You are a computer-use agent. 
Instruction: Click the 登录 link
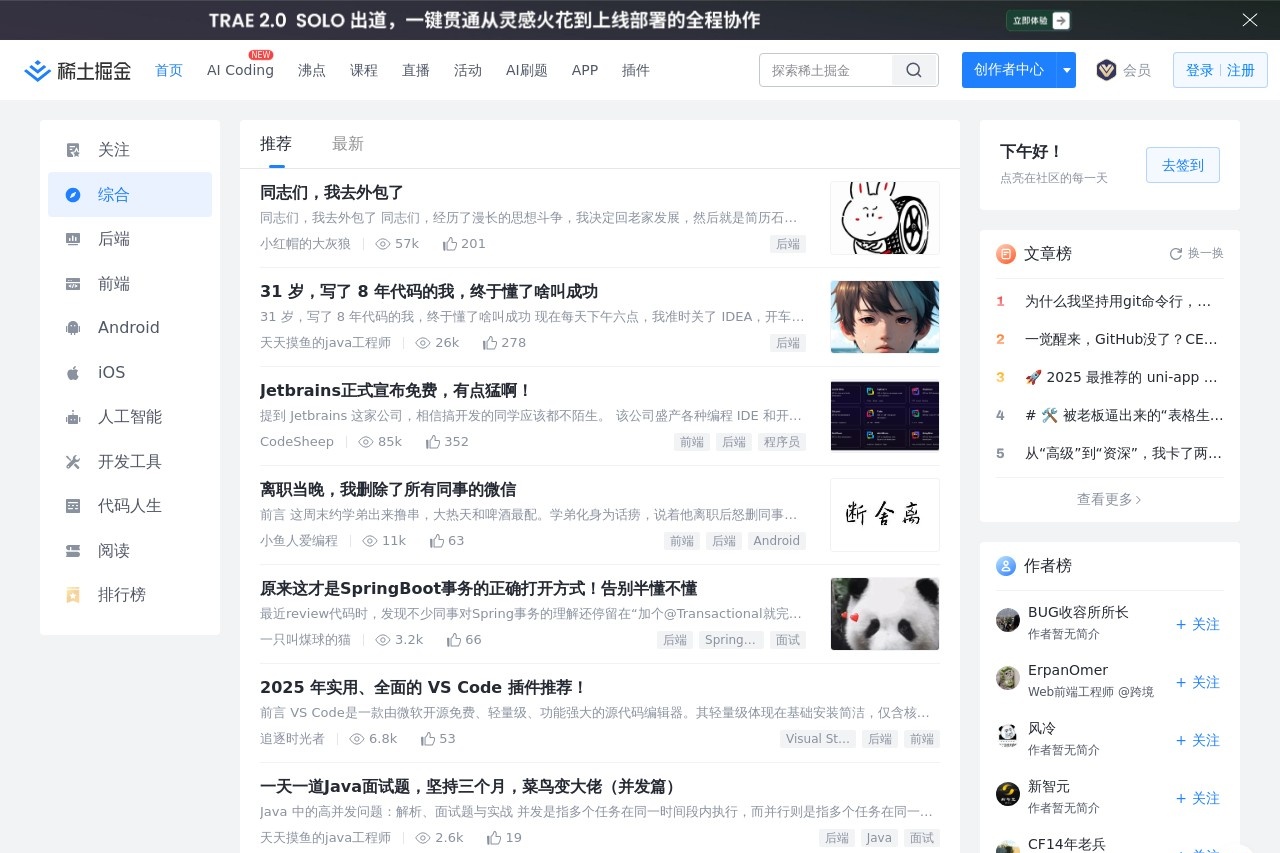pyautogui.click(x=1200, y=70)
